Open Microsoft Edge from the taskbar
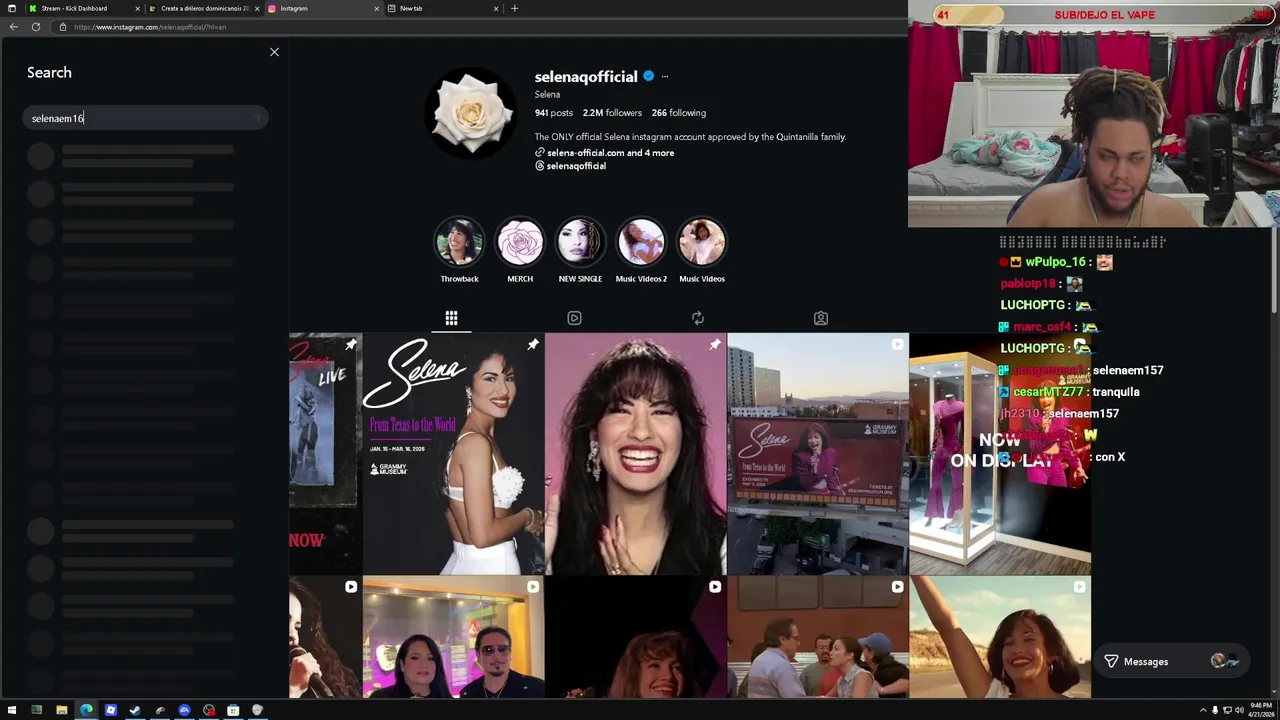Image resolution: width=1280 pixels, height=720 pixels. pyautogui.click(x=86, y=710)
